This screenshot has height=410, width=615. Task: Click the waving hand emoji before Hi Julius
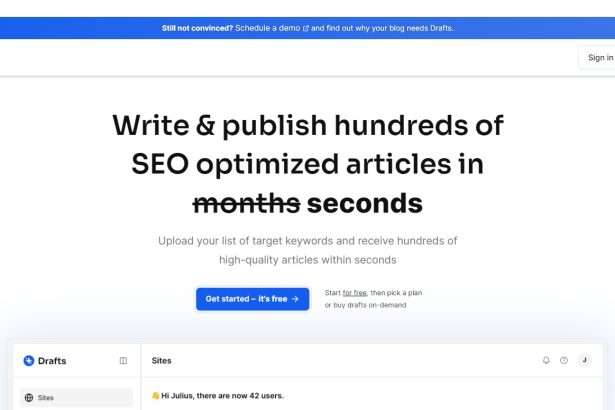click(x=155, y=395)
